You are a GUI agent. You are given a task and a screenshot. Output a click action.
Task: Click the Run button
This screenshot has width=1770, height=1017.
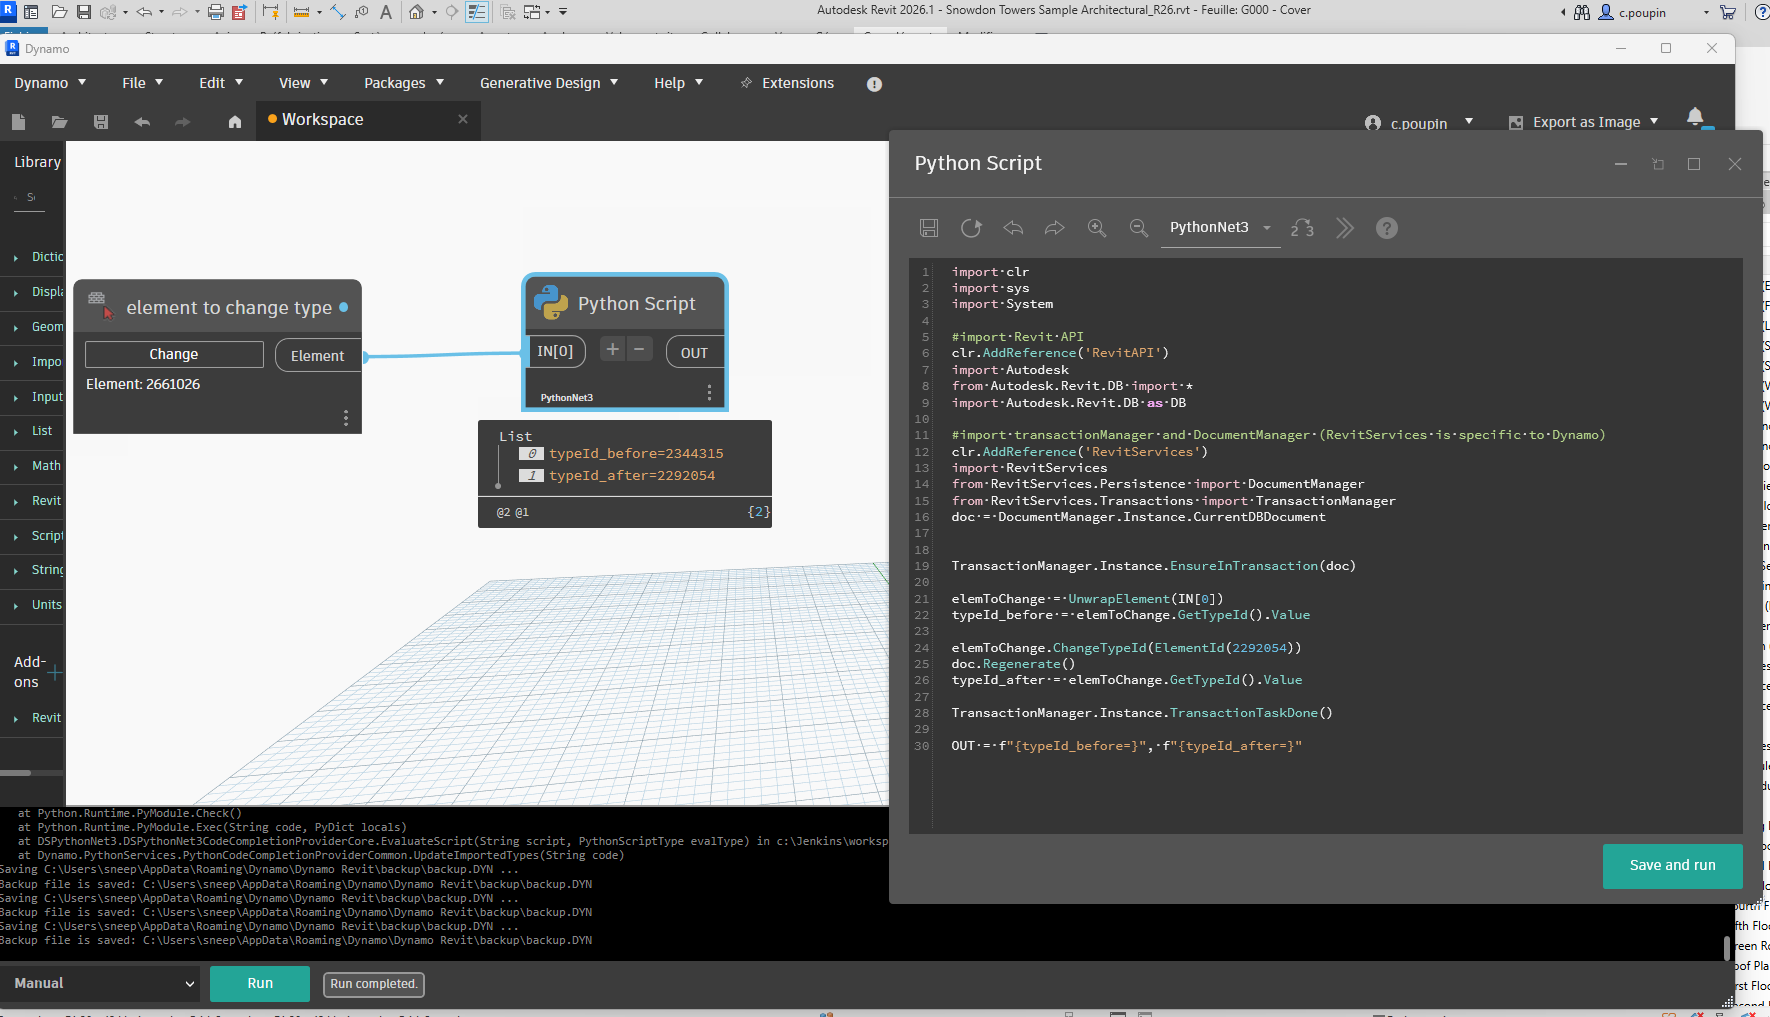pos(260,983)
